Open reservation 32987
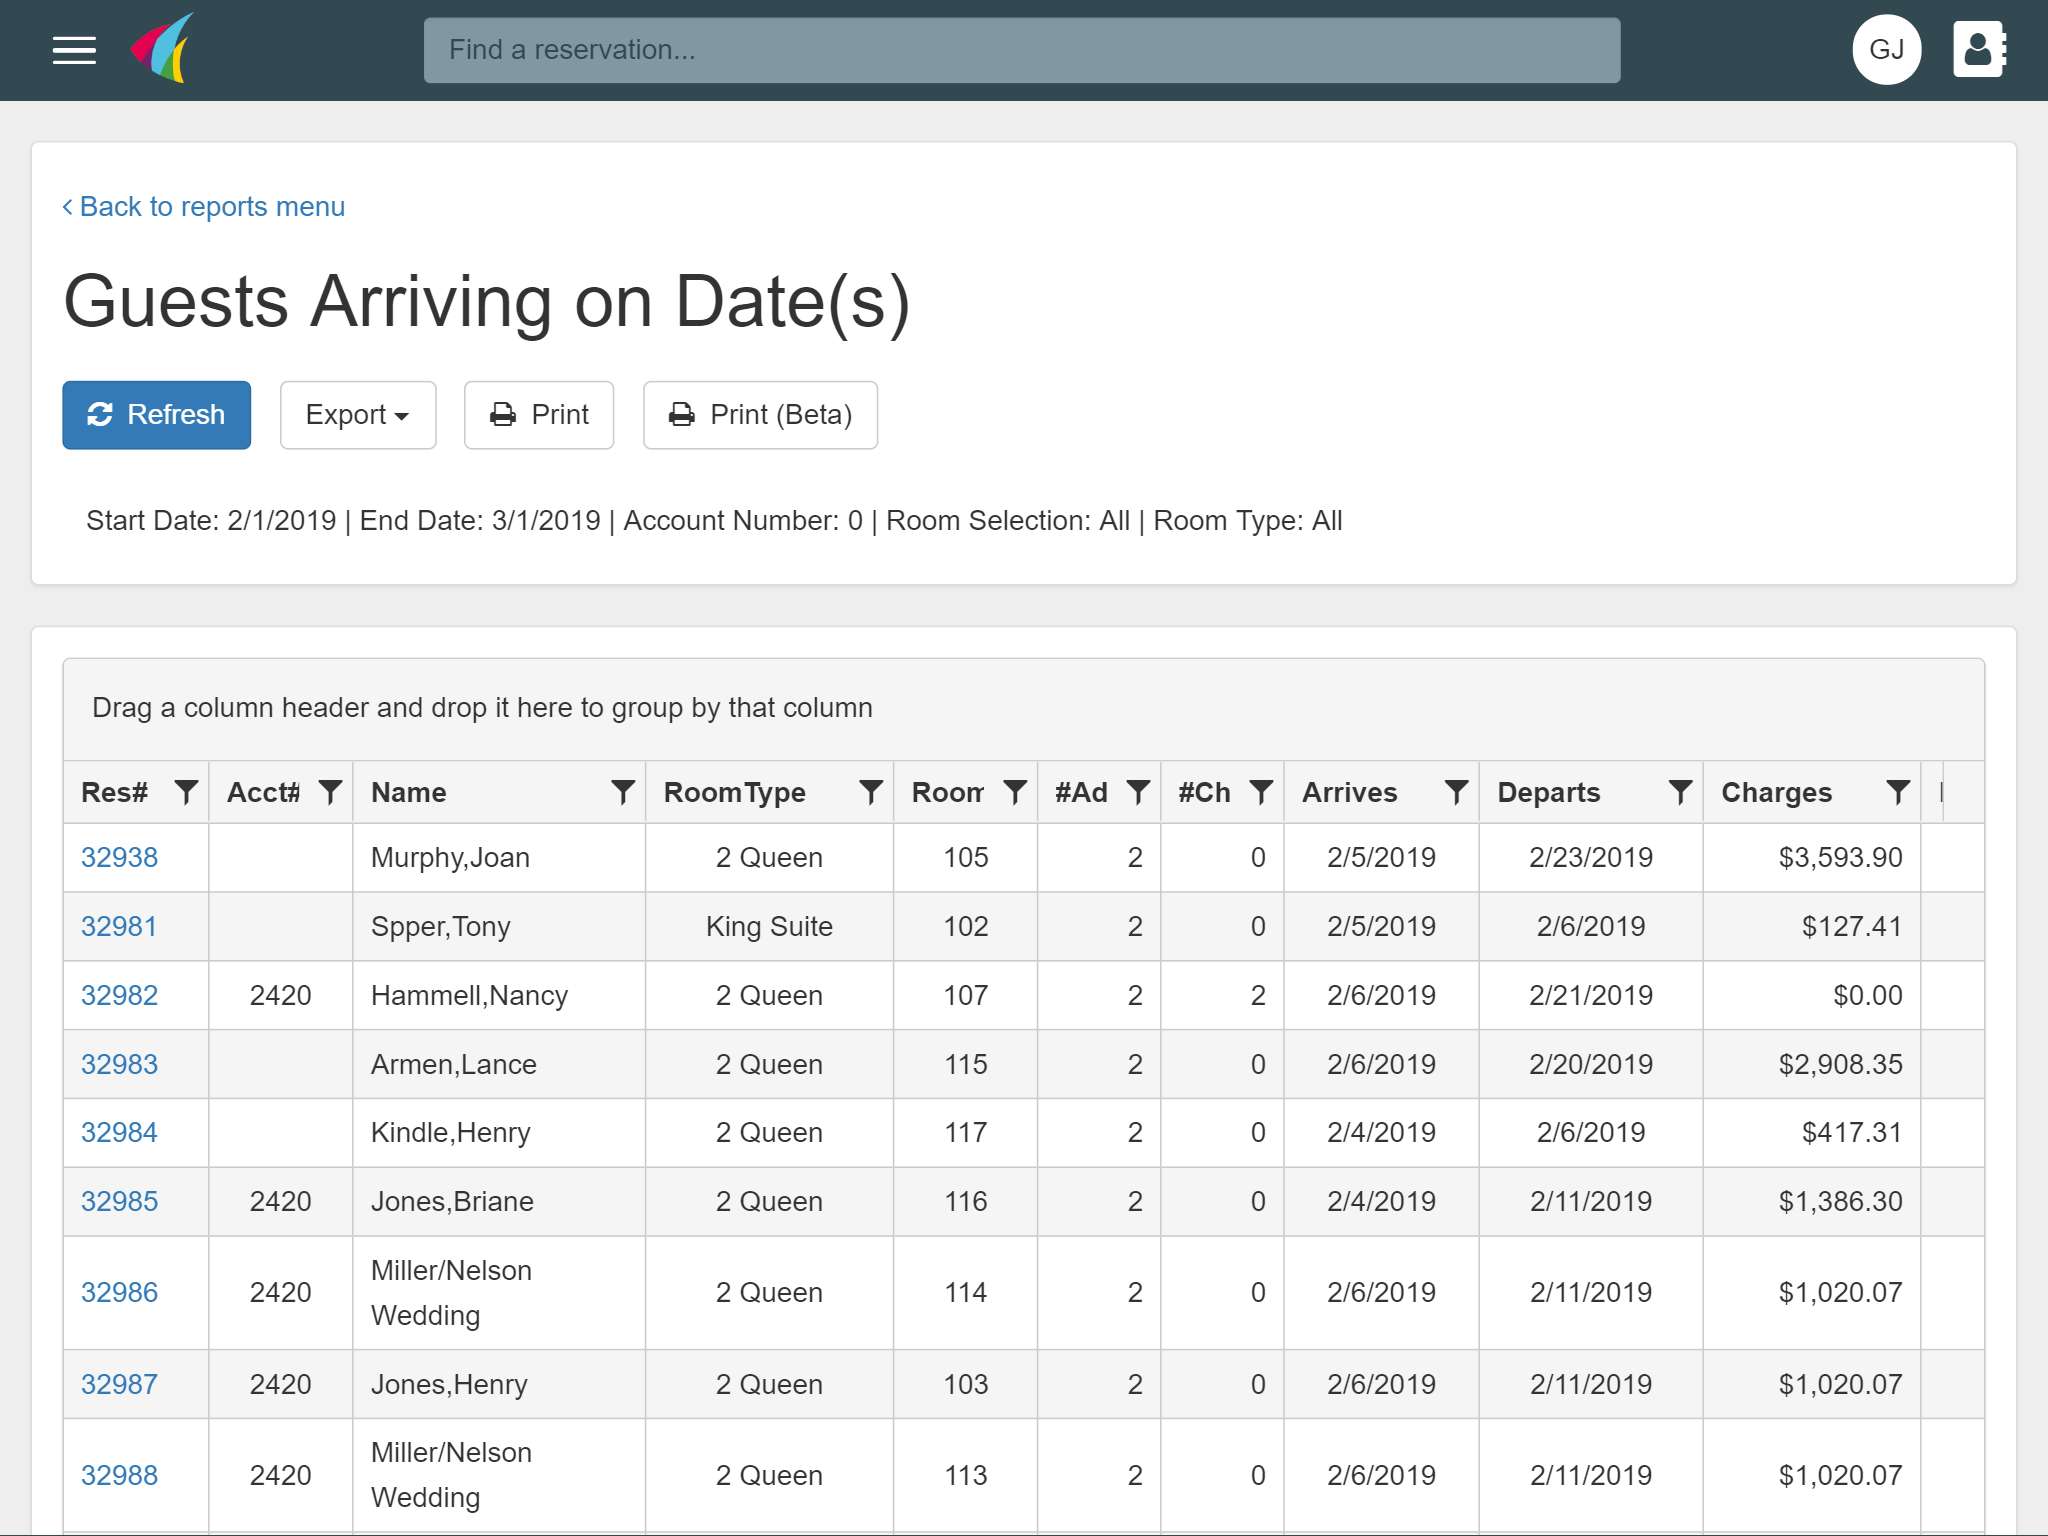2048x1536 pixels. click(x=119, y=1384)
